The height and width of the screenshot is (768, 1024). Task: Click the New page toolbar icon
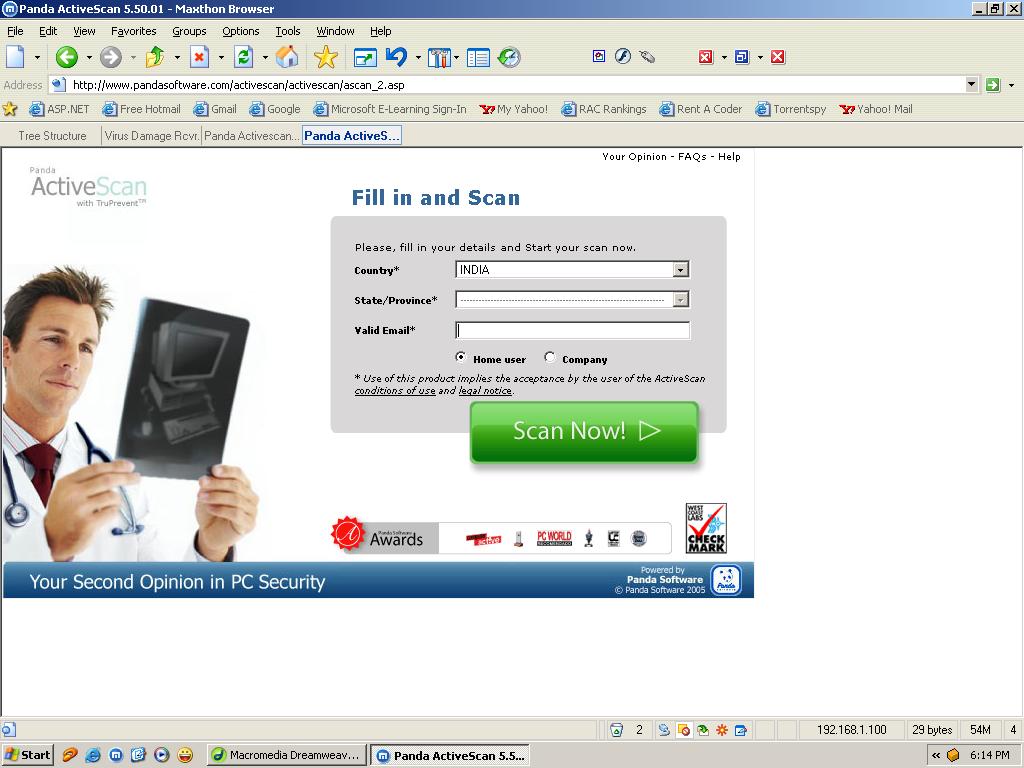tap(15, 57)
